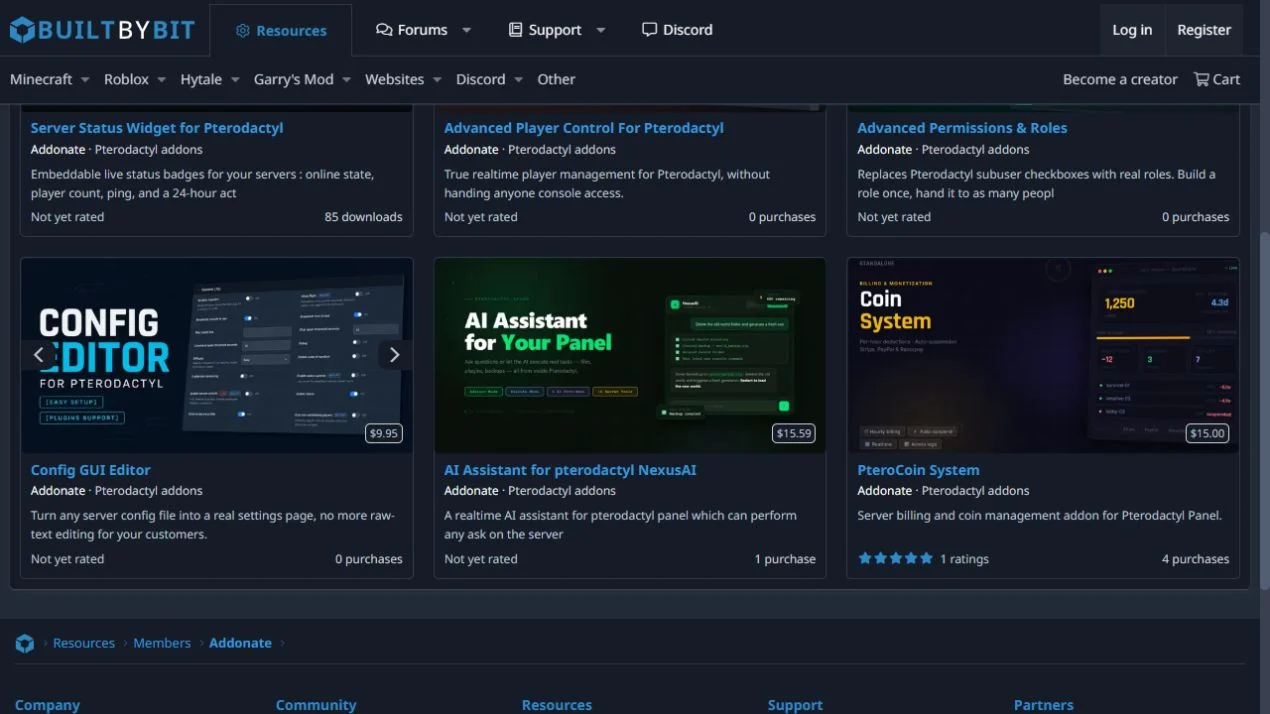Click Pterodactyl addons under PteroCoin System

click(975, 491)
